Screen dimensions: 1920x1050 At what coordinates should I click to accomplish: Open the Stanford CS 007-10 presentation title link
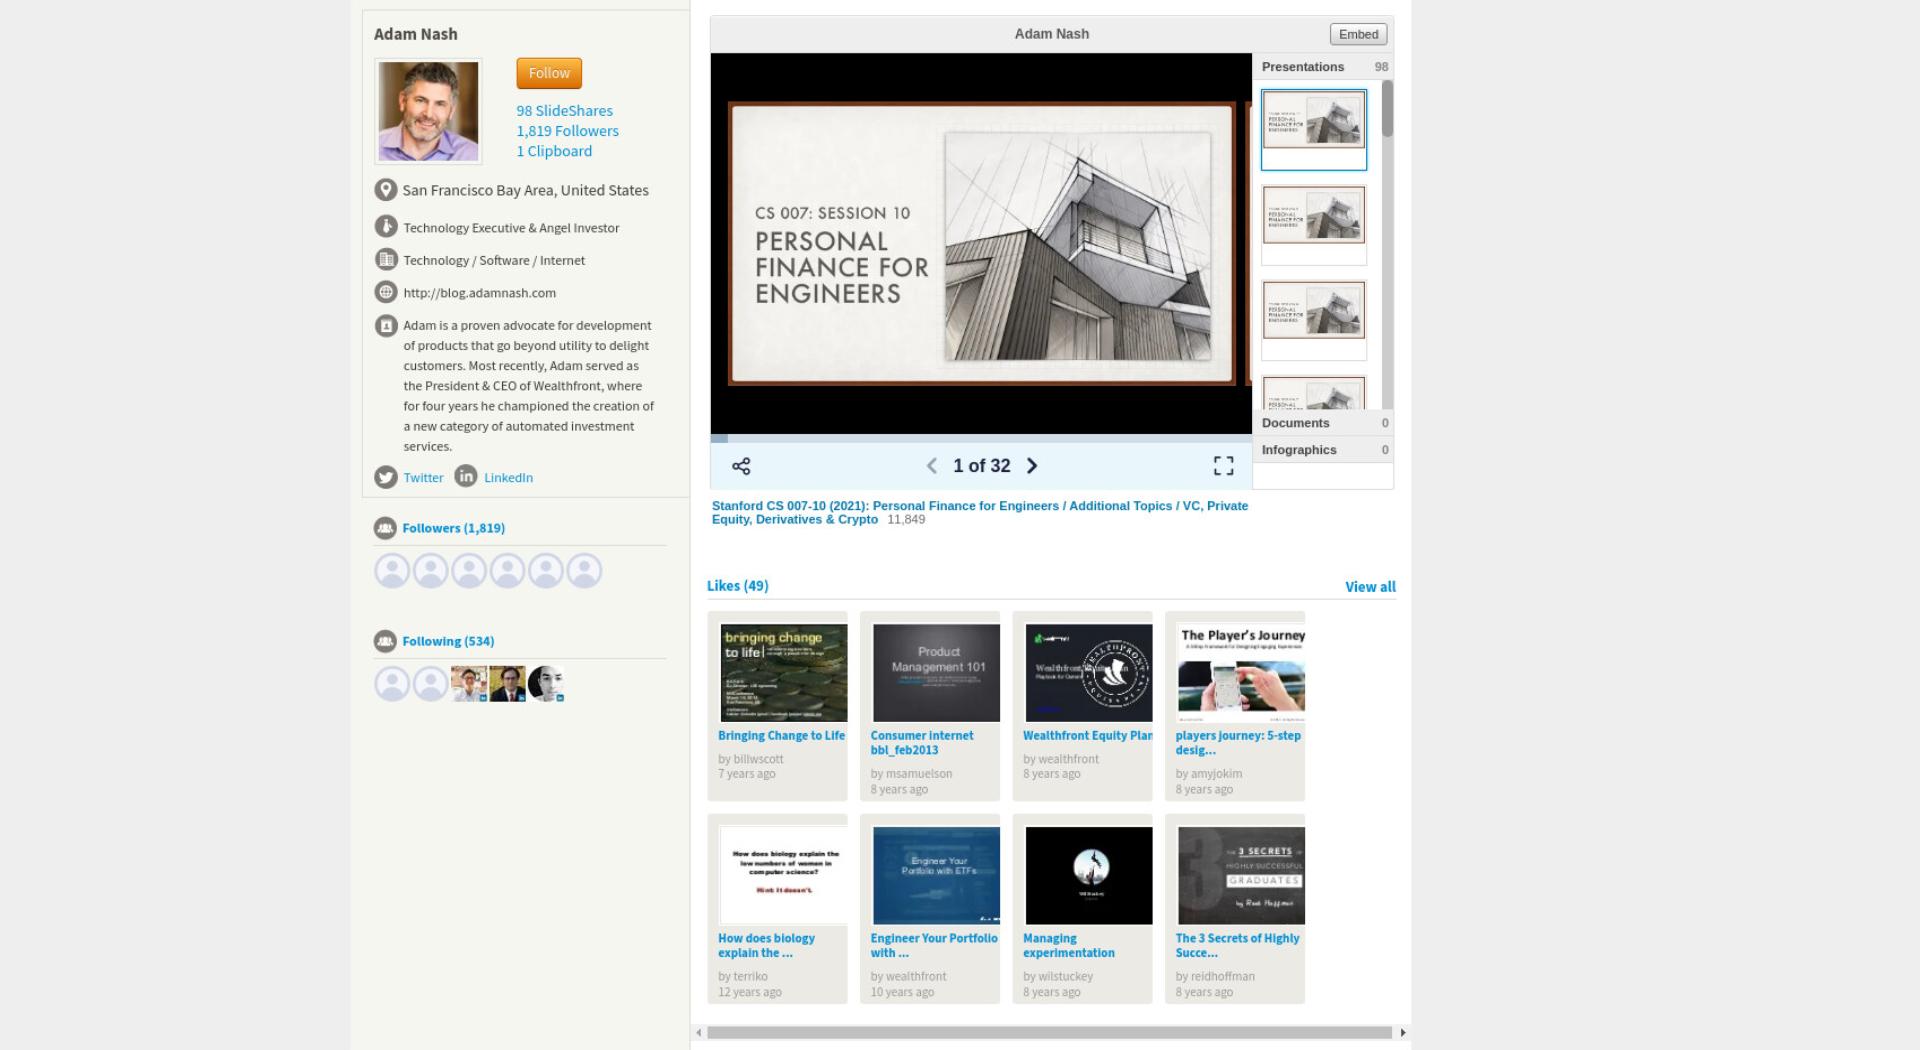pyautogui.click(x=980, y=512)
